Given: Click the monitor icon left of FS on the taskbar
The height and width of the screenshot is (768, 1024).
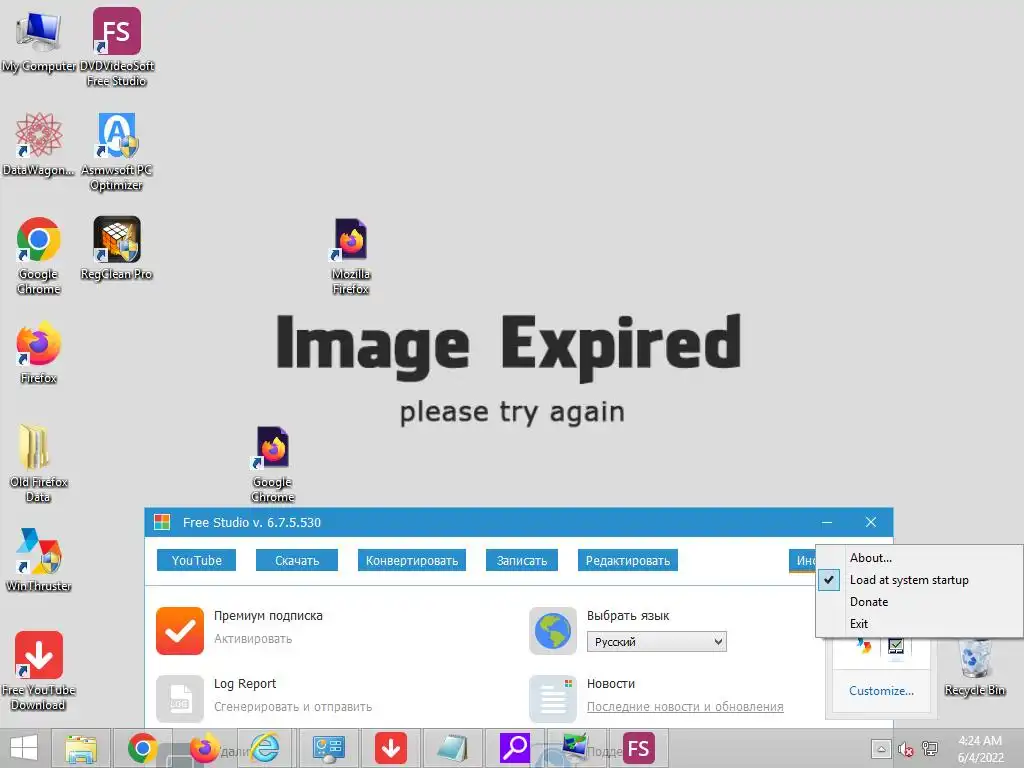Looking at the screenshot, I should tap(575, 746).
